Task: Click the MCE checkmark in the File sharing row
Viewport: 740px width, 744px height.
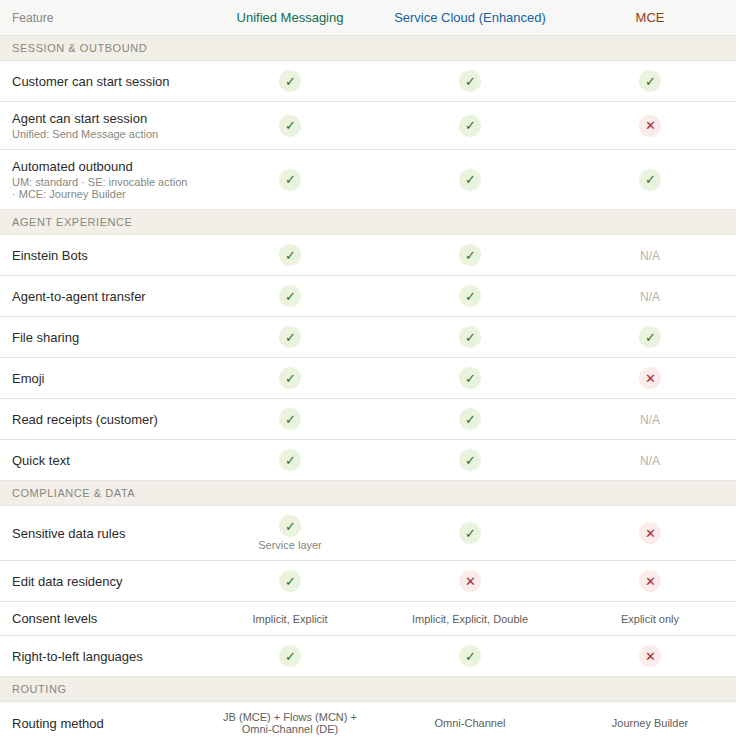Action: click(649, 337)
